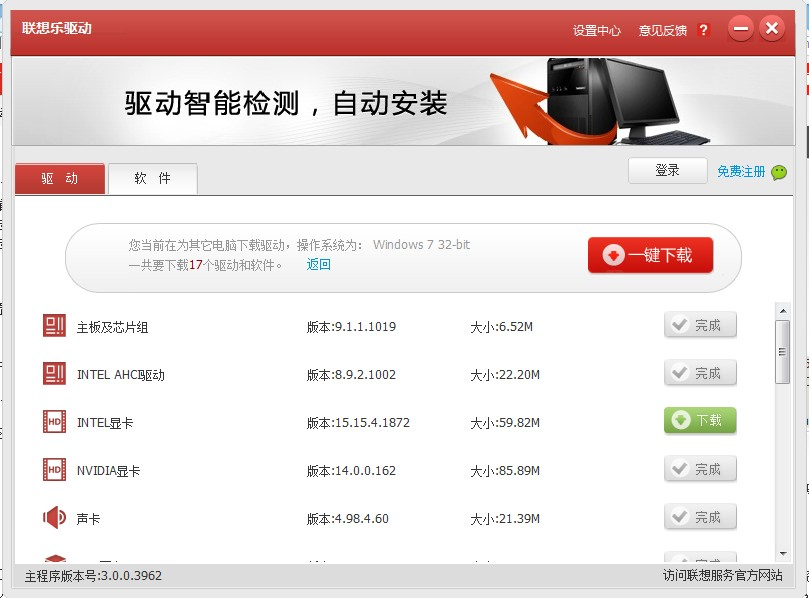
Task: Download the INTEL显卡 driver
Action: (x=699, y=421)
